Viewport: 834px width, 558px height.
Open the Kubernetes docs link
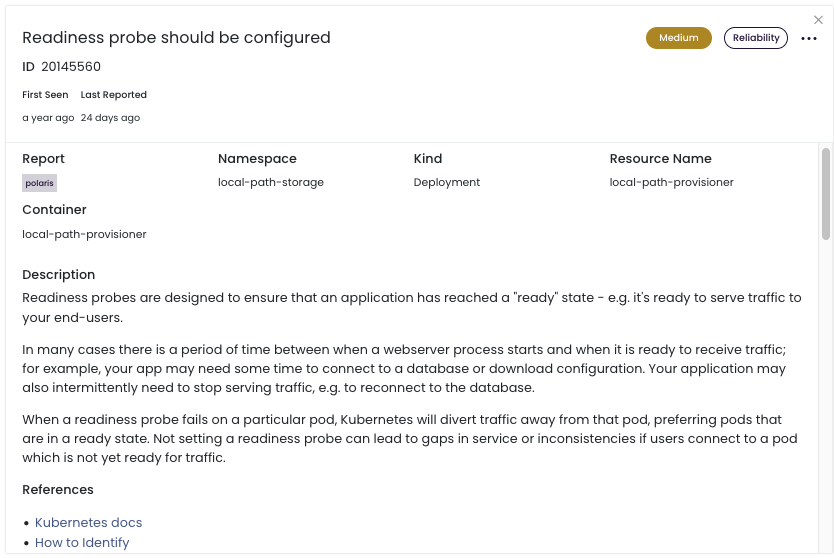point(88,523)
